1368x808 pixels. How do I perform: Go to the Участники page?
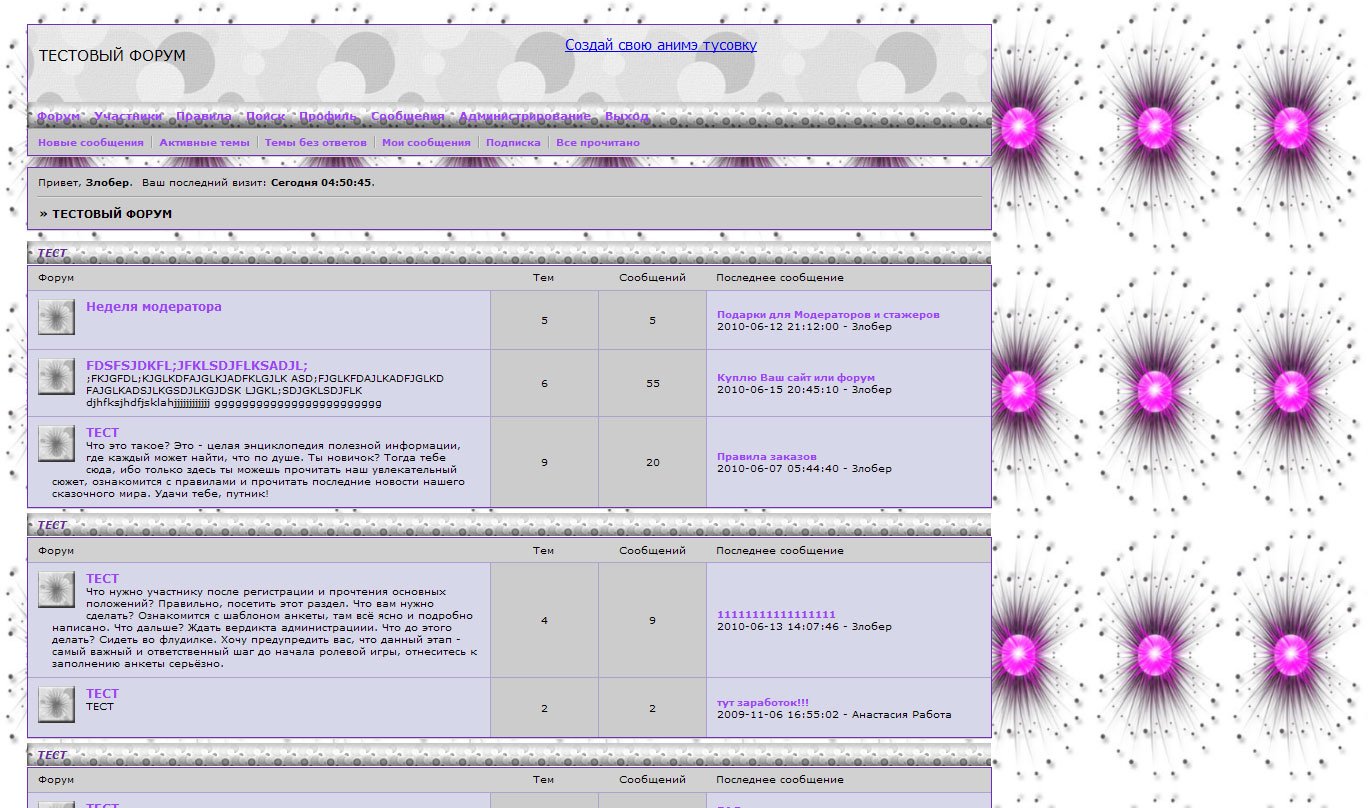[128, 116]
